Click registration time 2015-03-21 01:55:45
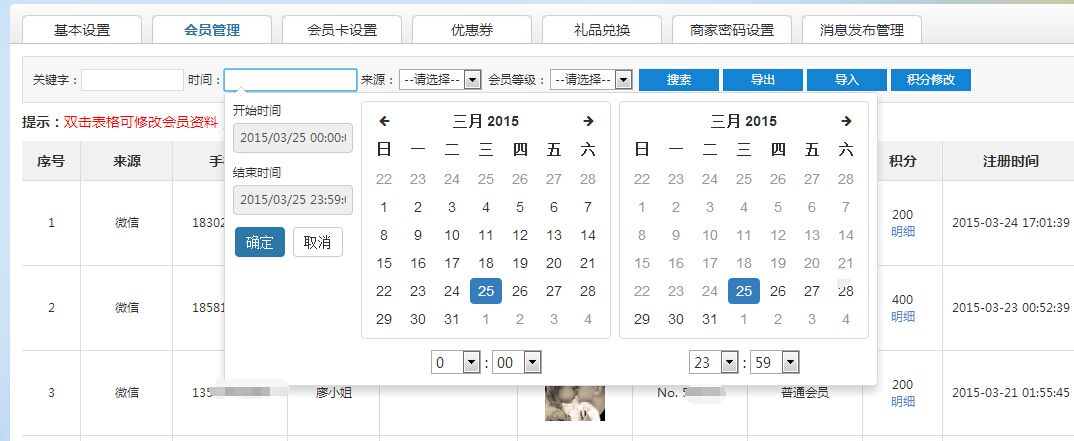This screenshot has height=441, width=1074. (x=1011, y=393)
